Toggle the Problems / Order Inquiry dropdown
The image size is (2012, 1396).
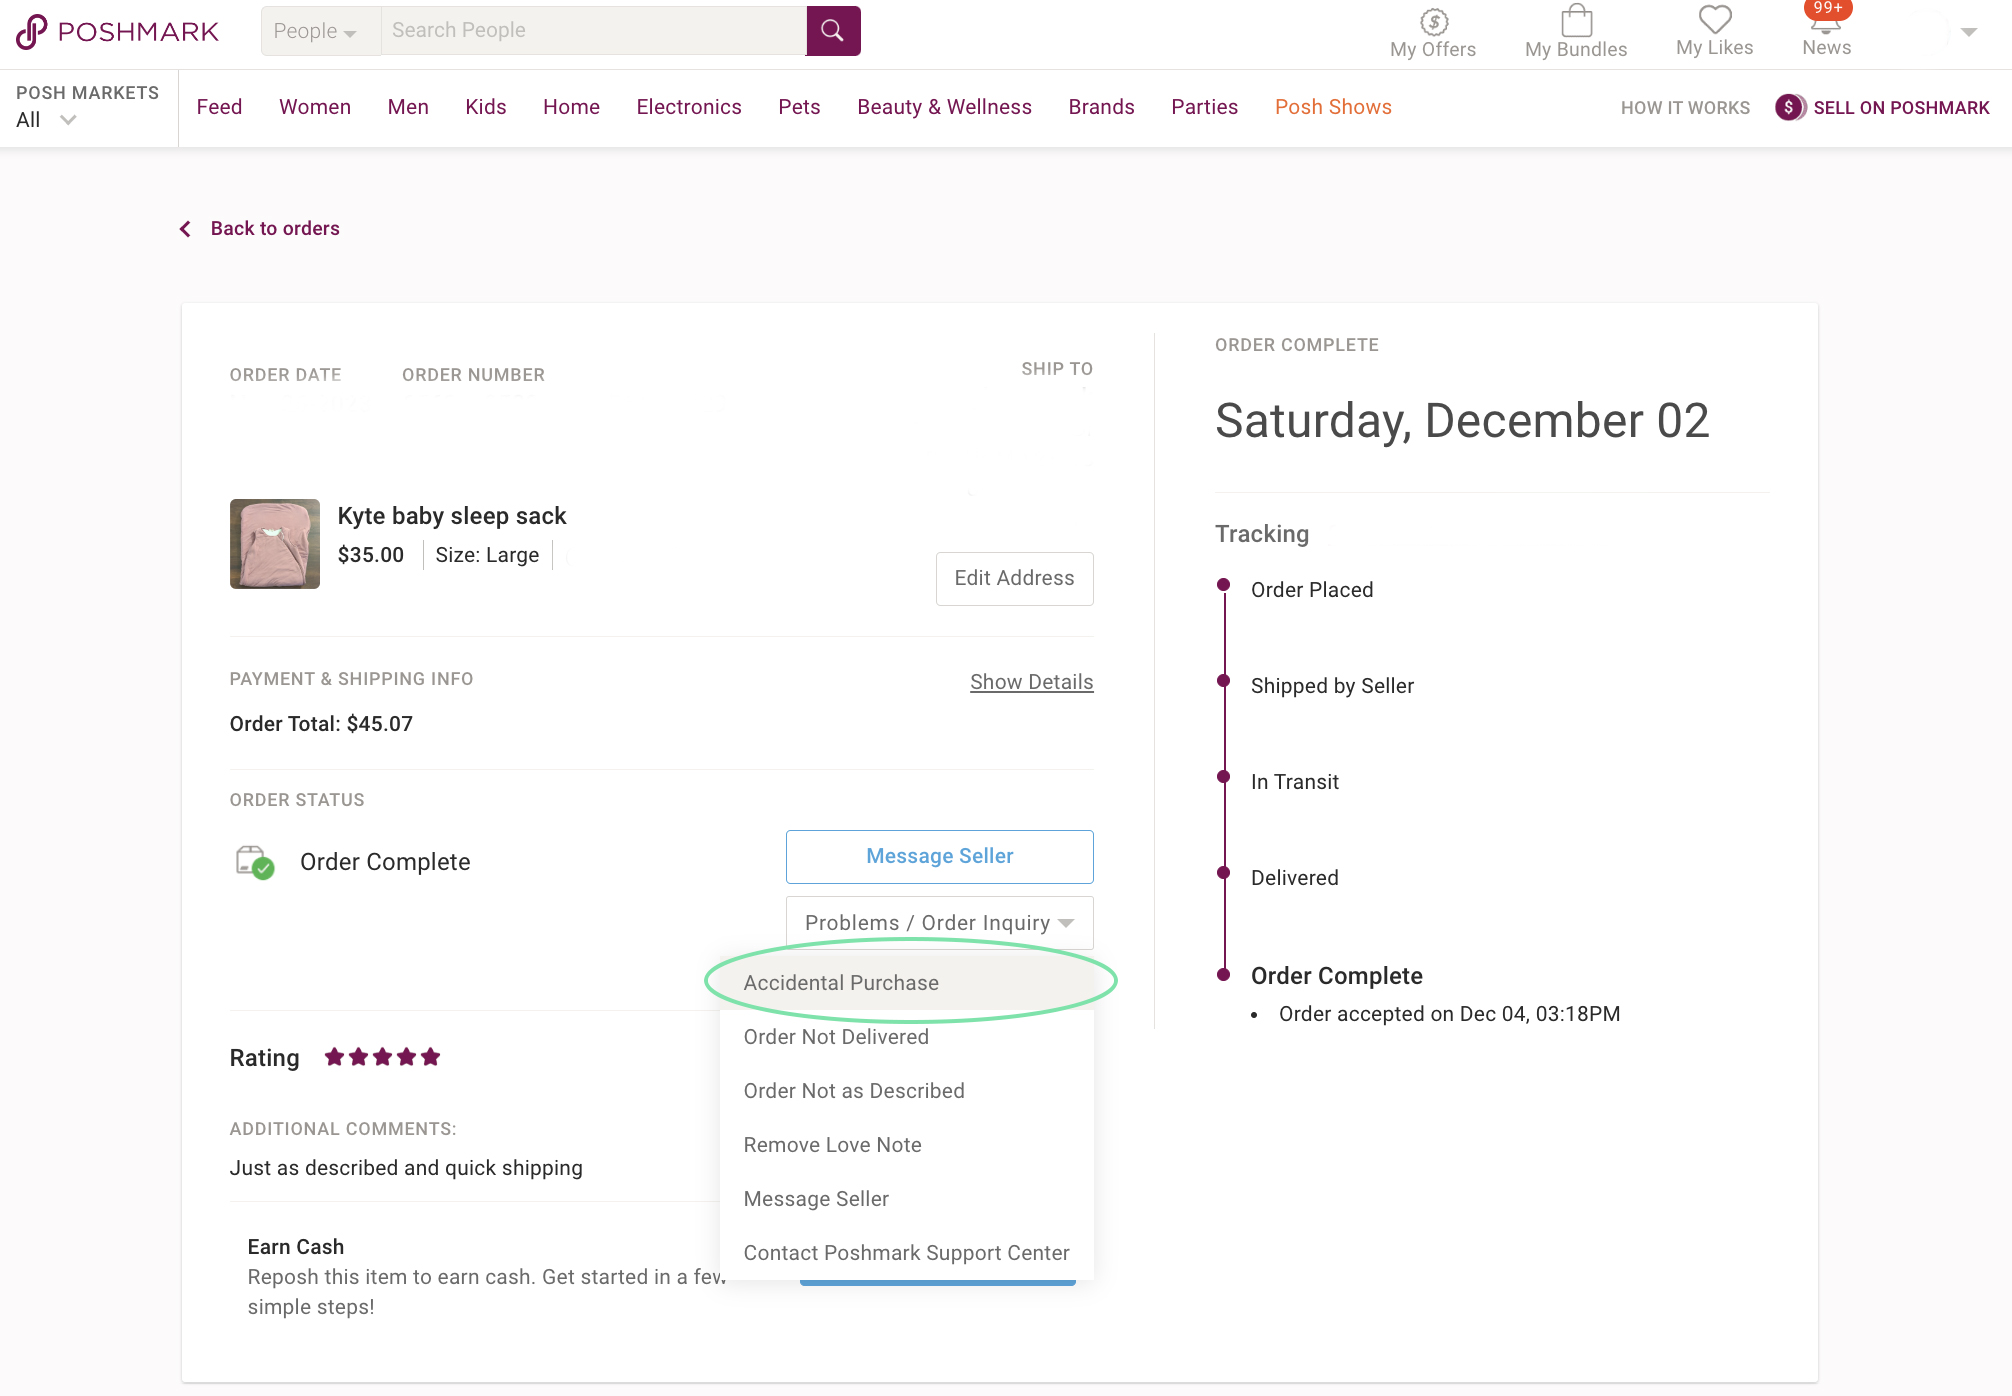939,923
